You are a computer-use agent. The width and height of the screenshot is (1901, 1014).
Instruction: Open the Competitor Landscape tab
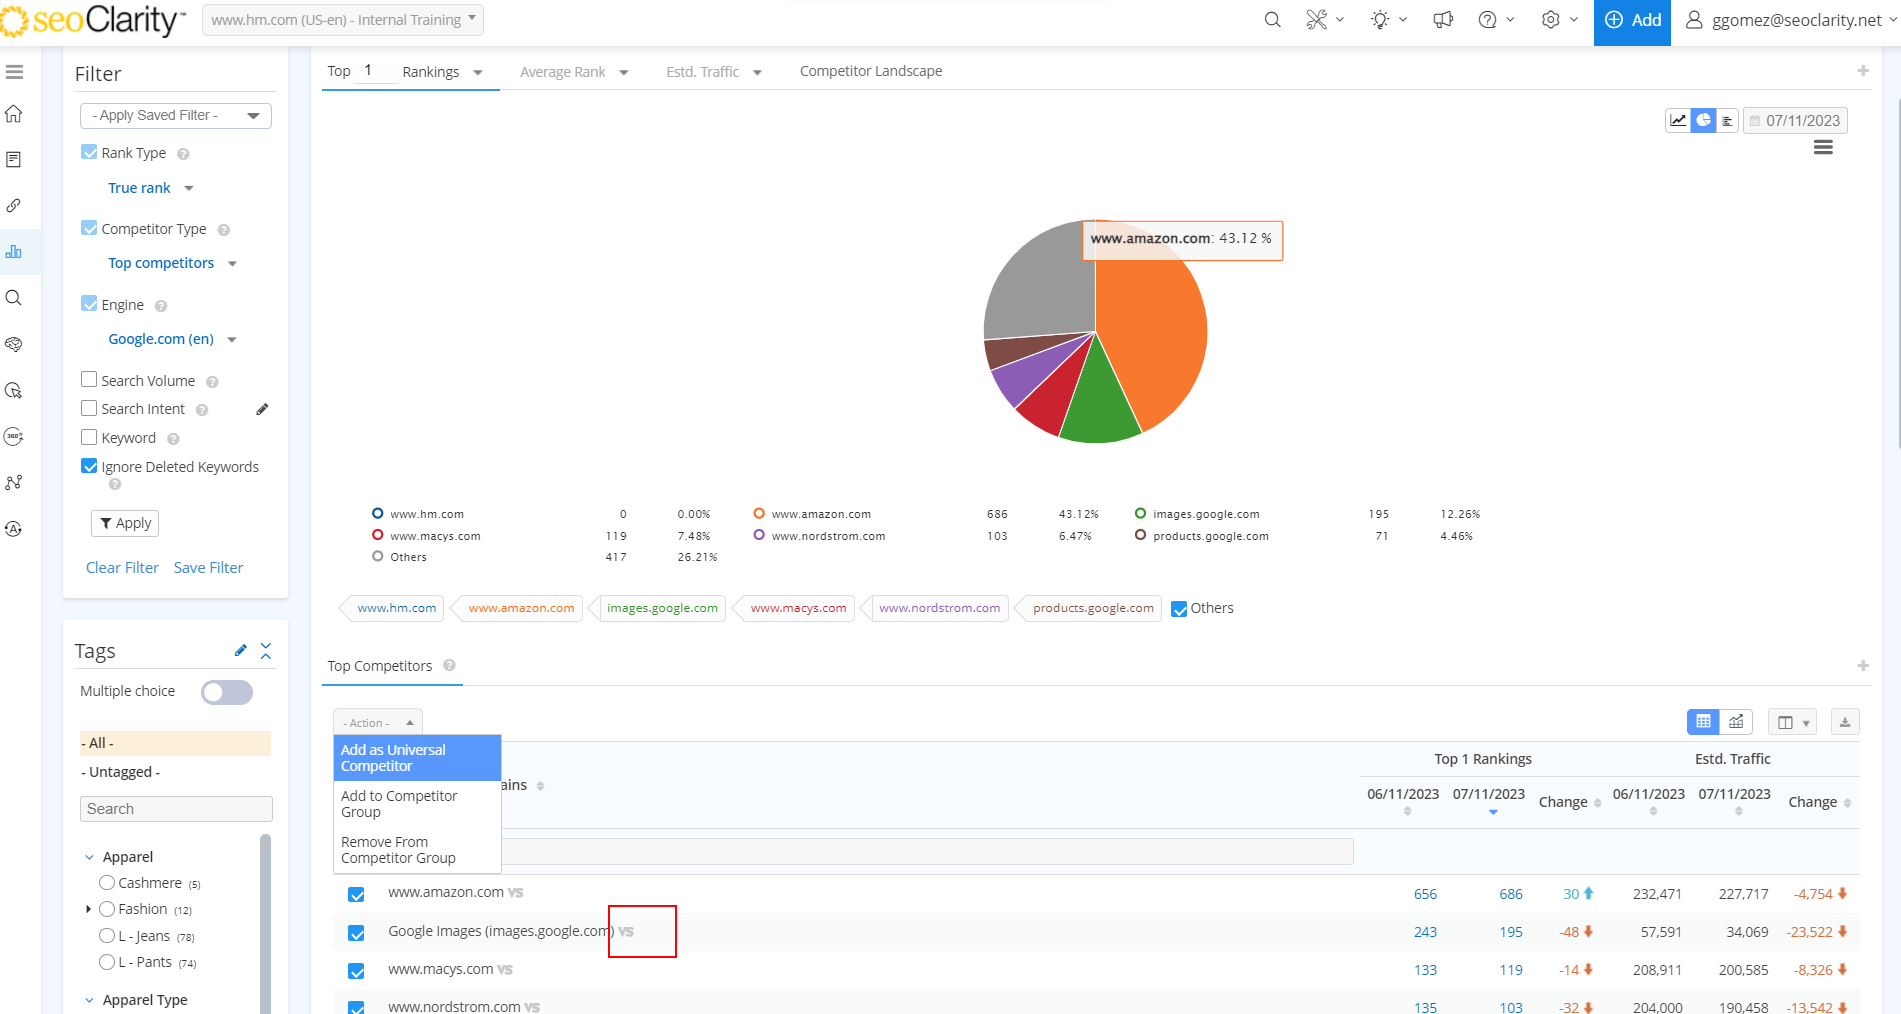[x=870, y=71]
